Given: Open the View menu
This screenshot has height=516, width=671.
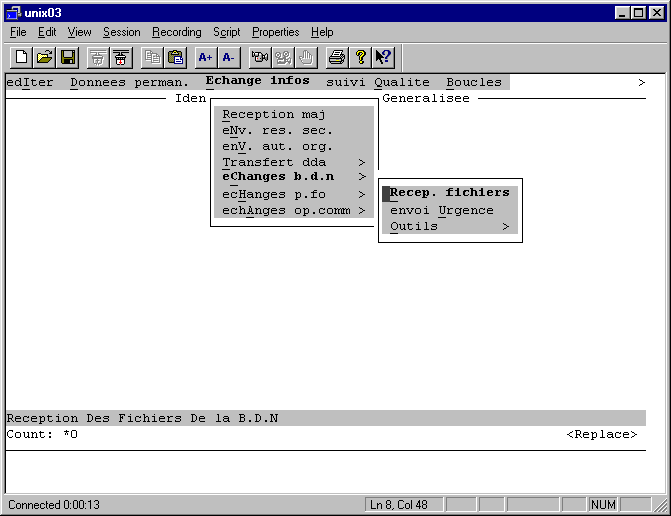Looking at the screenshot, I should 79,32.
